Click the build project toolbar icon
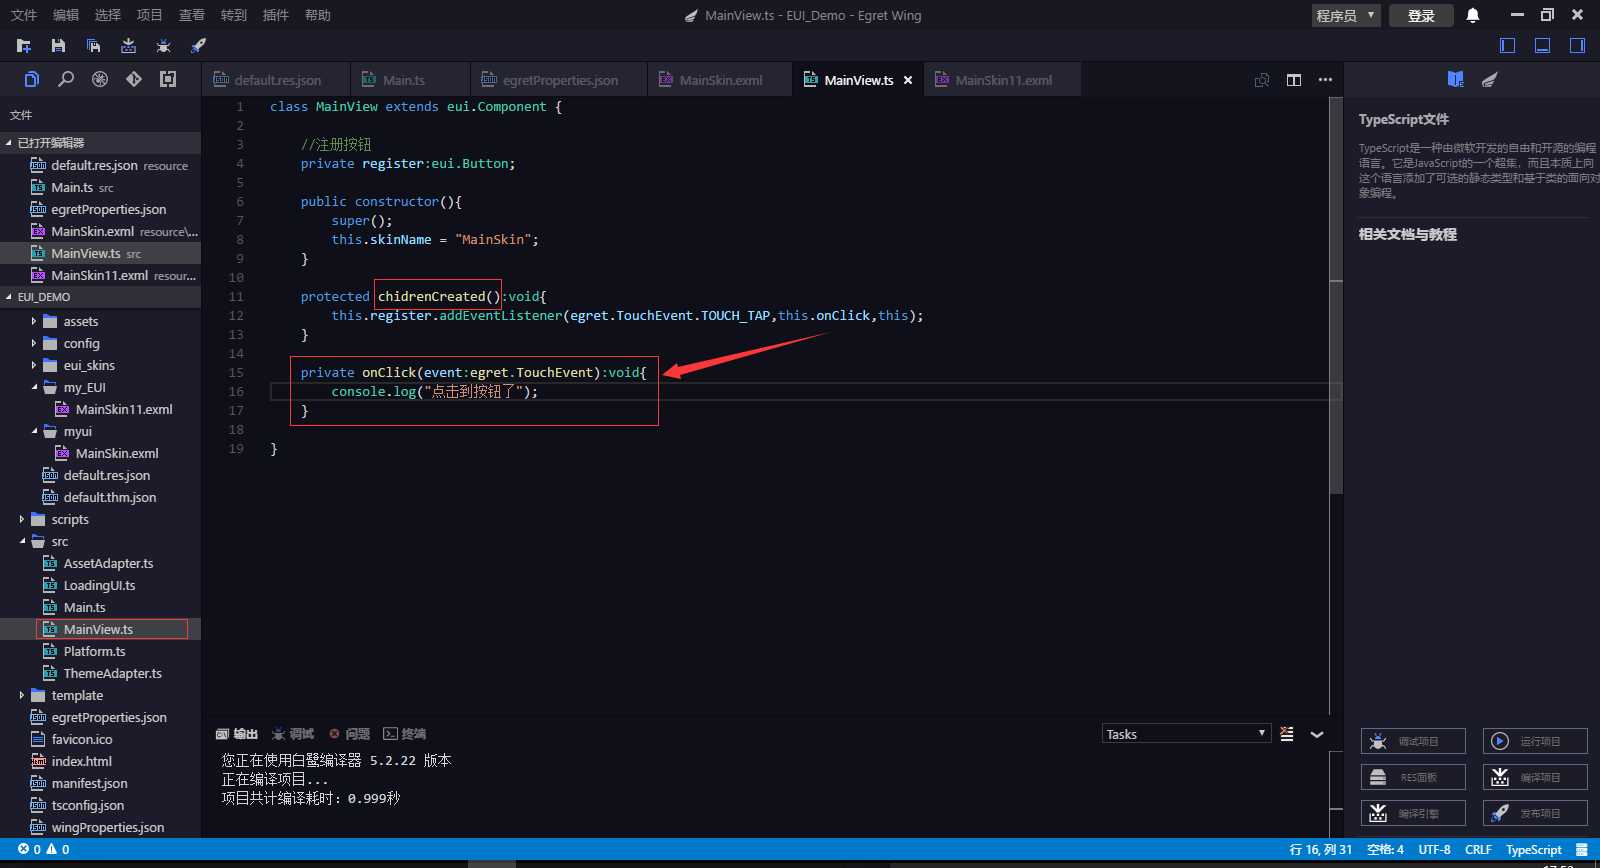1600x868 pixels. coord(128,46)
